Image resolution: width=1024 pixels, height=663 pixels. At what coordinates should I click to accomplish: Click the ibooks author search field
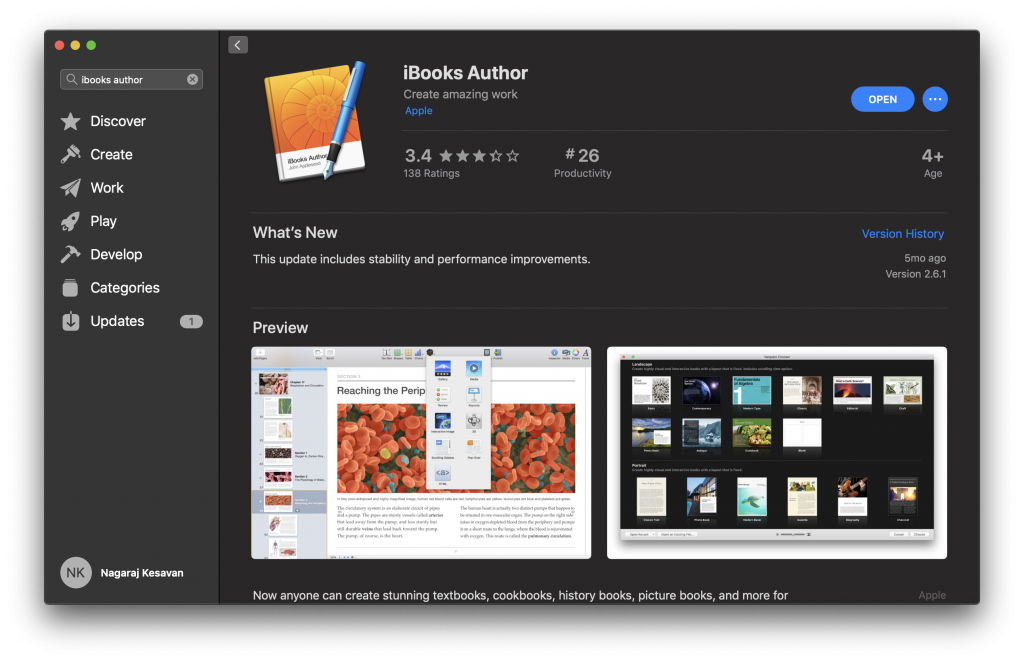[x=131, y=80]
